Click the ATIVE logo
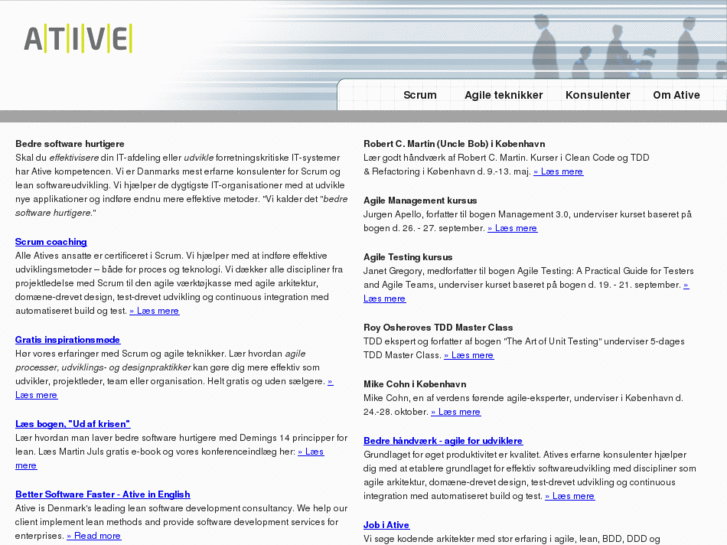727x545 pixels. (x=78, y=38)
